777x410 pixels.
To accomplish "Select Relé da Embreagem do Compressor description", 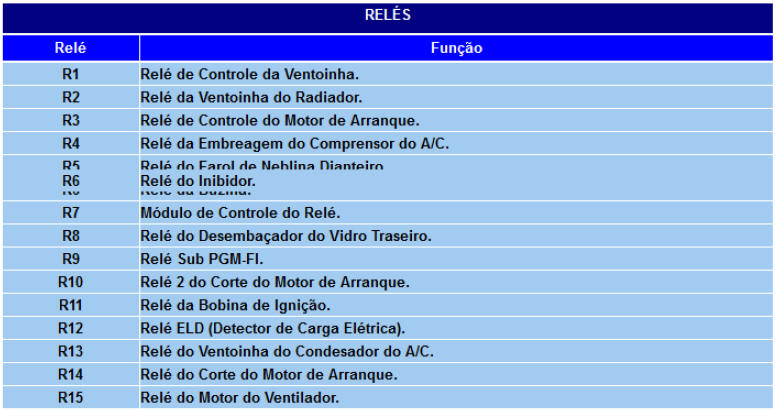I will point(295,143).
